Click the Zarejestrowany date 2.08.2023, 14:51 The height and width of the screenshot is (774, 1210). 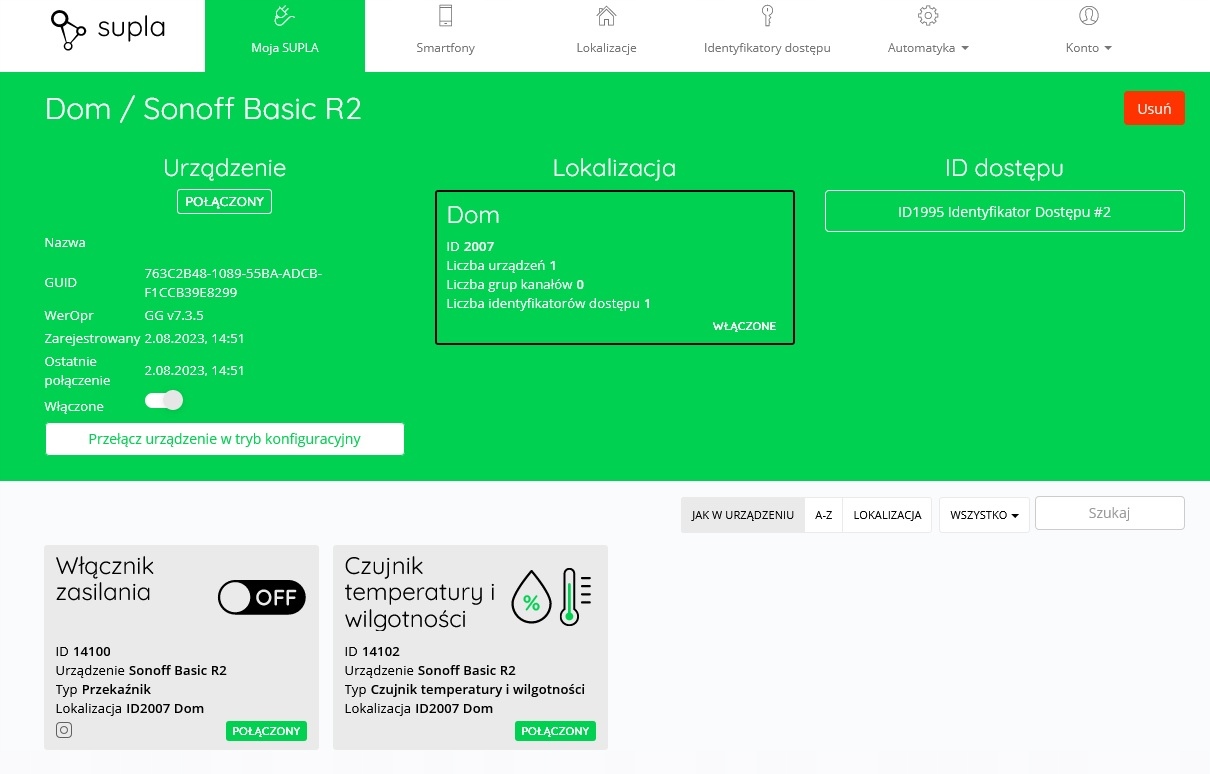click(195, 338)
